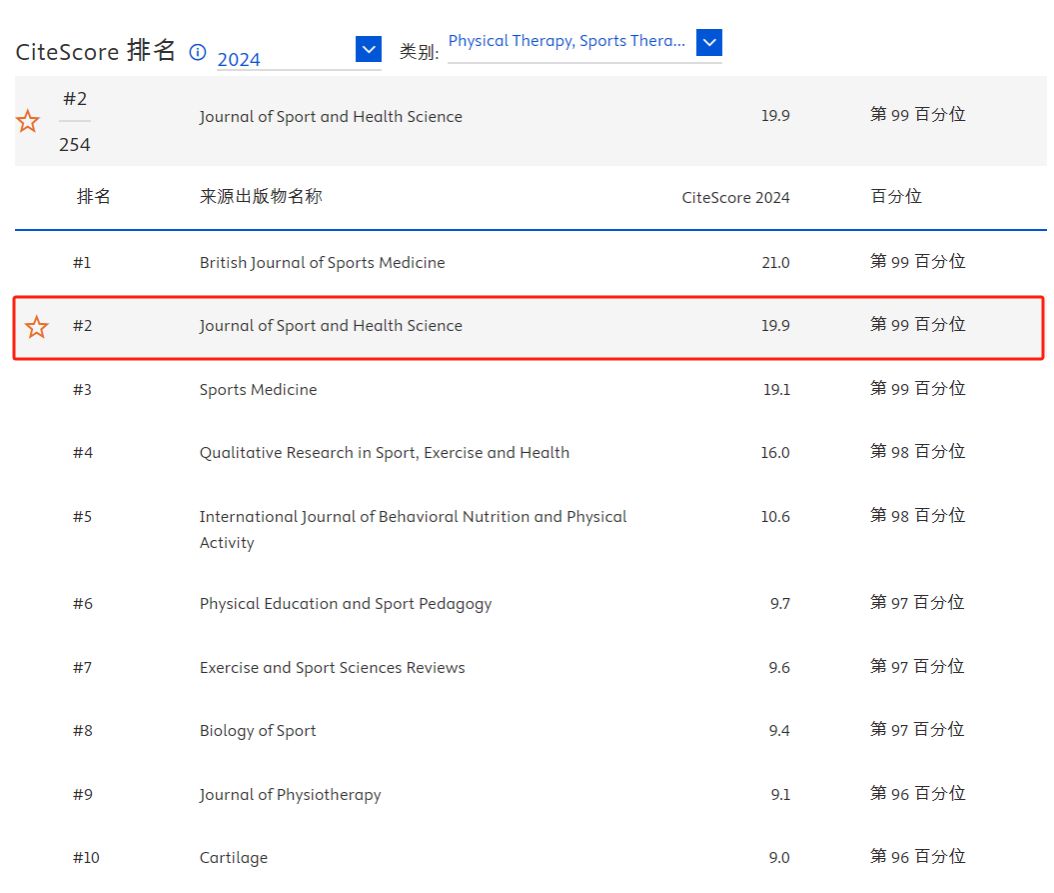This screenshot has height=893, width=1054.
Task: Select Physical Education and Sport Pedagogy
Action: coord(345,604)
